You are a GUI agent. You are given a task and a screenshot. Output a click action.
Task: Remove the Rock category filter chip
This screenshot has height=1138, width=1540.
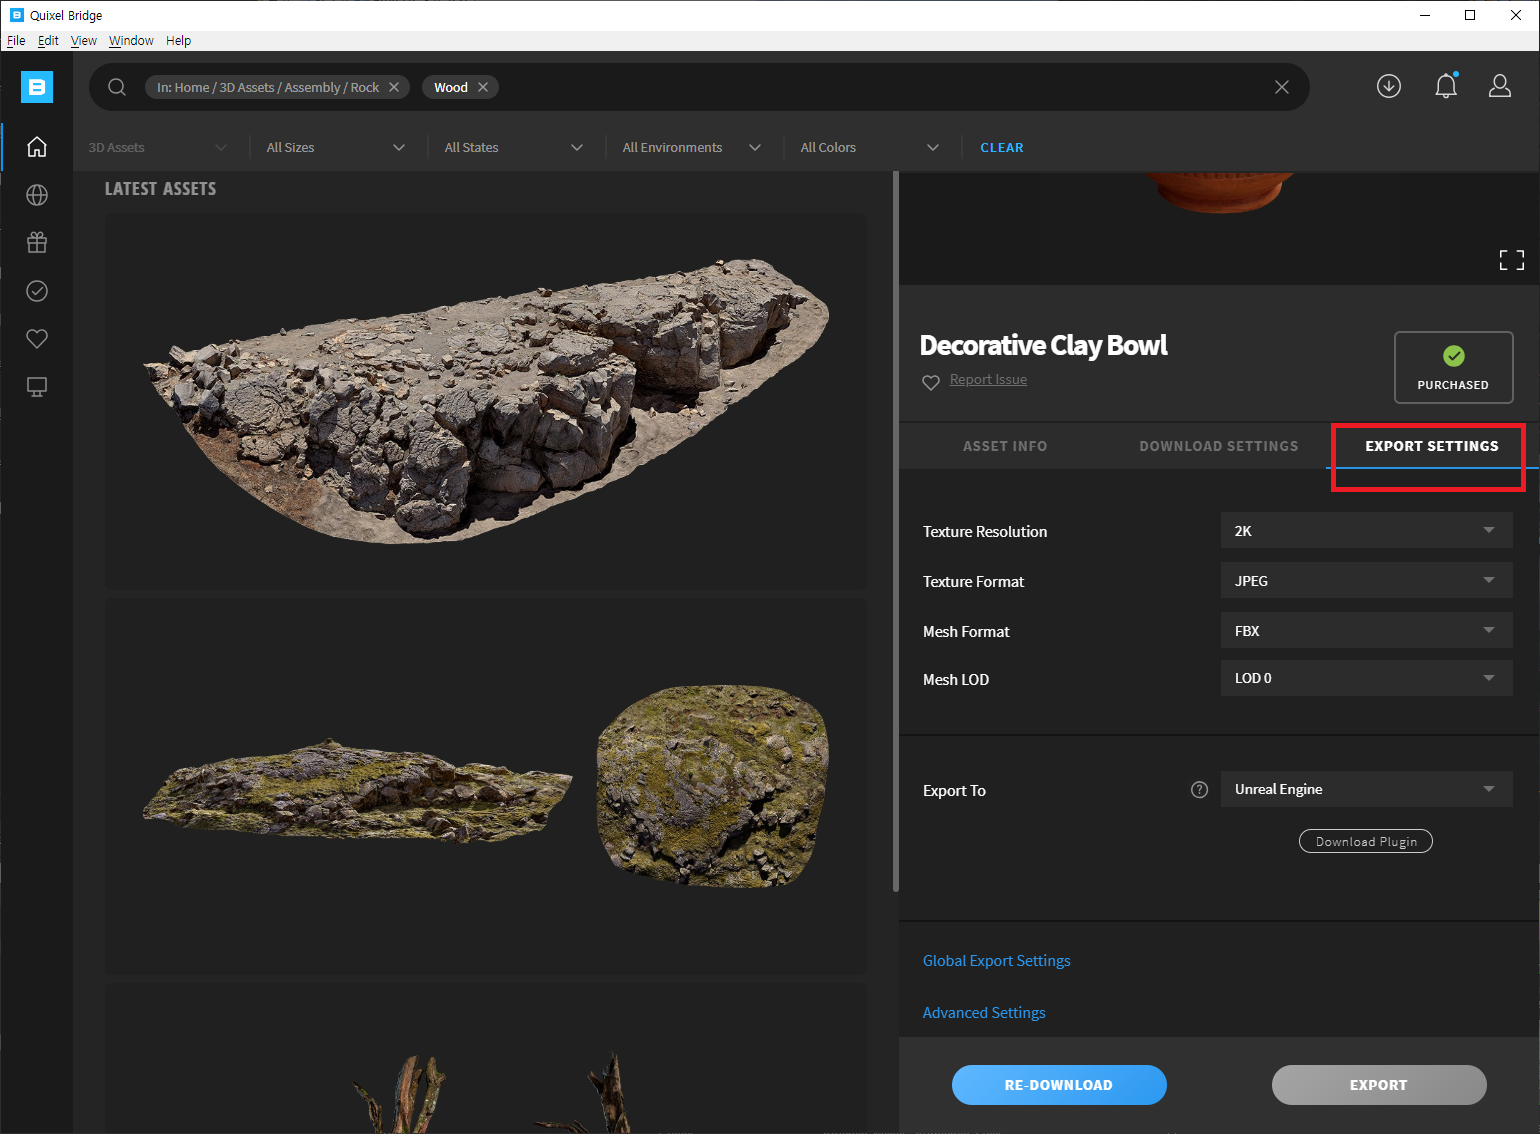click(x=394, y=87)
